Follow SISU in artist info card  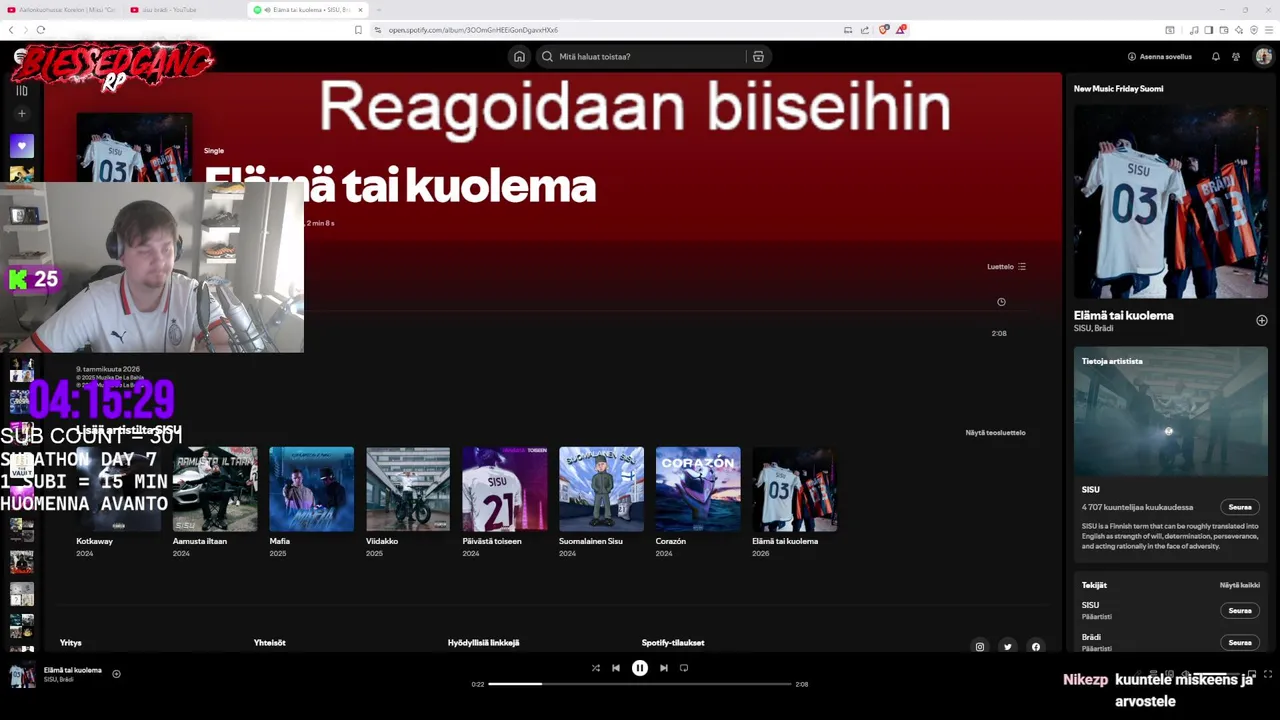click(1240, 507)
